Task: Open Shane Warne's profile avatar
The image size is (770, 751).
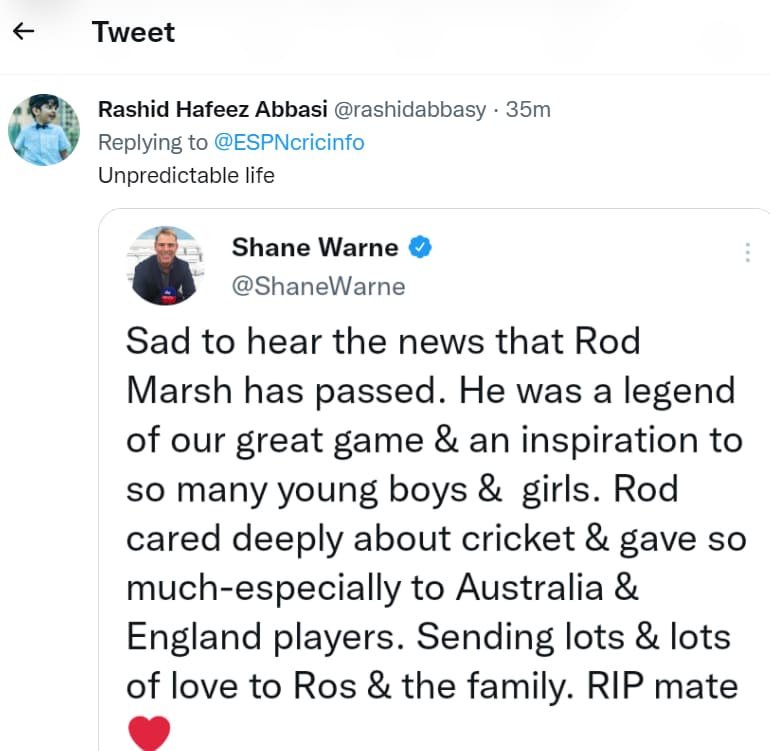Action: tap(165, 265)
